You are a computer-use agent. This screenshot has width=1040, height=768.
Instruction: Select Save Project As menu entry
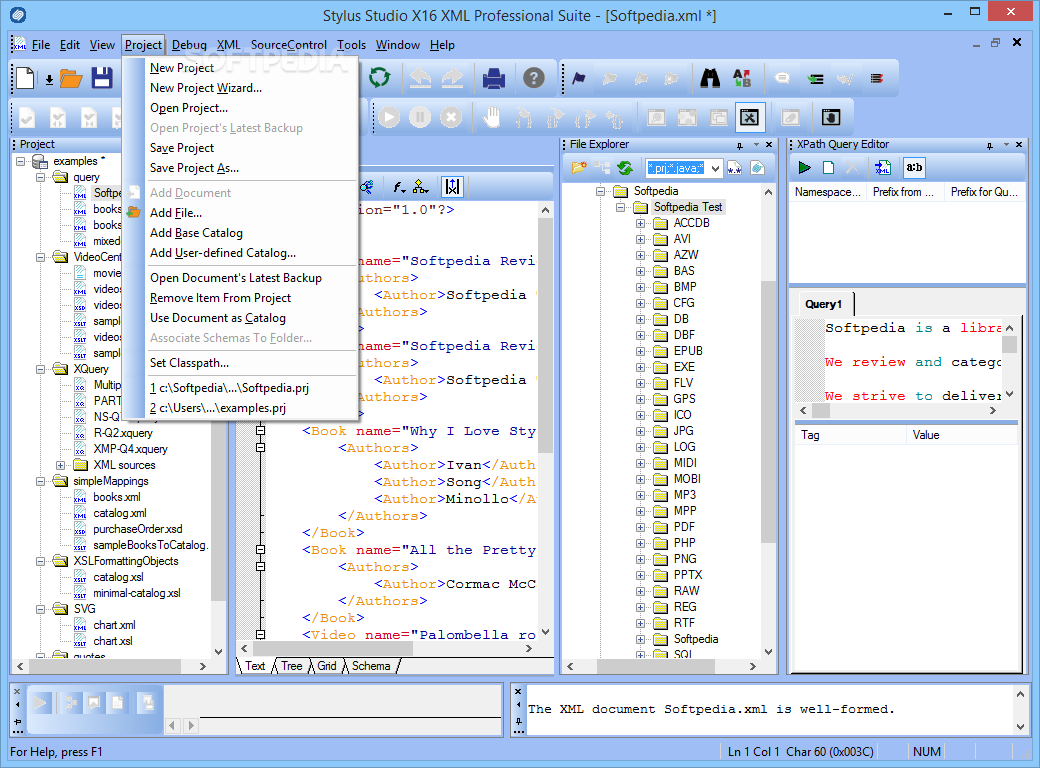coord(194,168)
